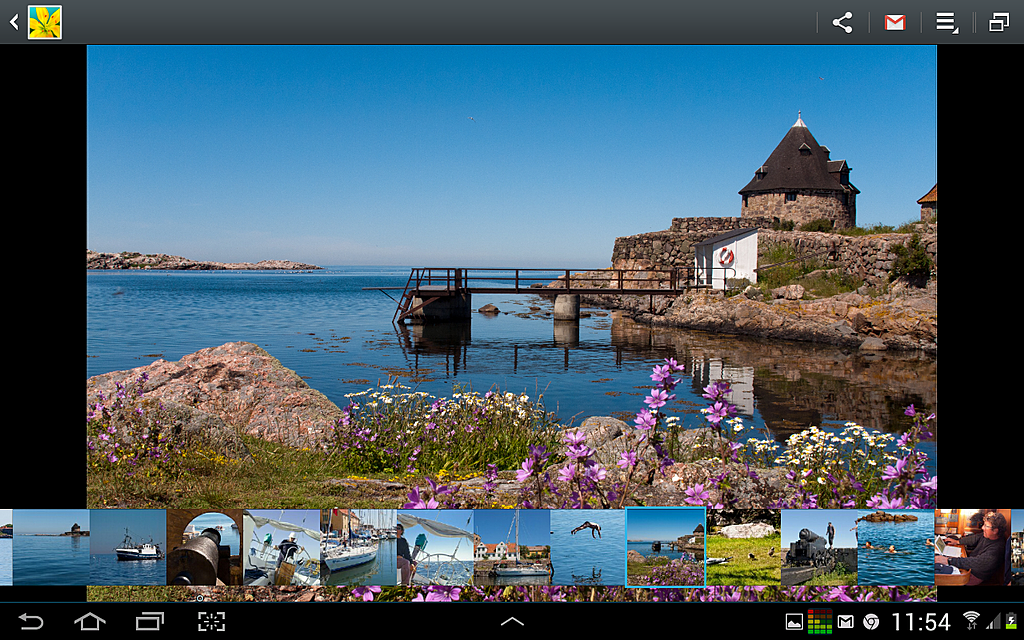Go back with the top-left arrow

pos(14,22)
